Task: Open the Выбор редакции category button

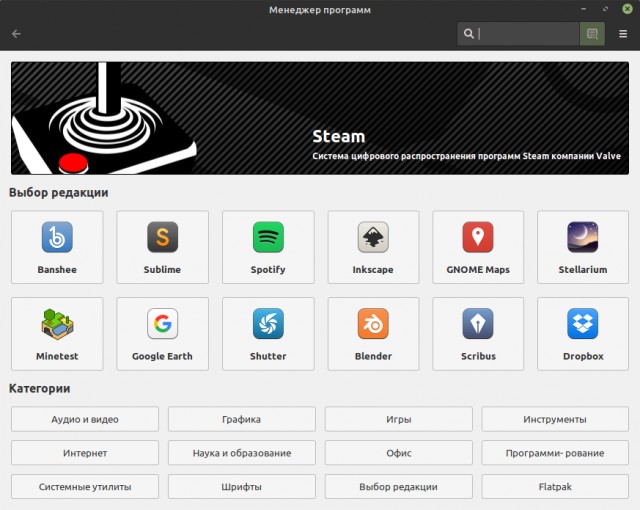Action: click(x=399, y=487)
